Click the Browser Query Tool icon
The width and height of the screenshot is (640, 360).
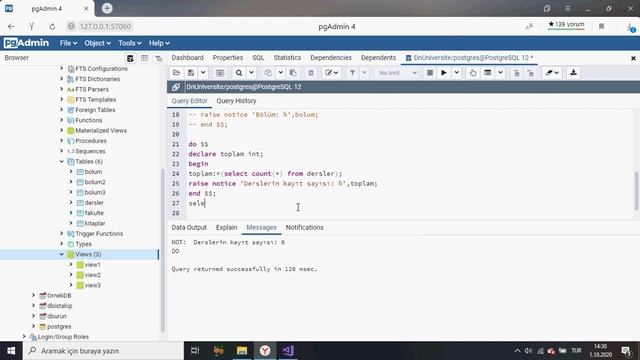(x=130, y=58)
